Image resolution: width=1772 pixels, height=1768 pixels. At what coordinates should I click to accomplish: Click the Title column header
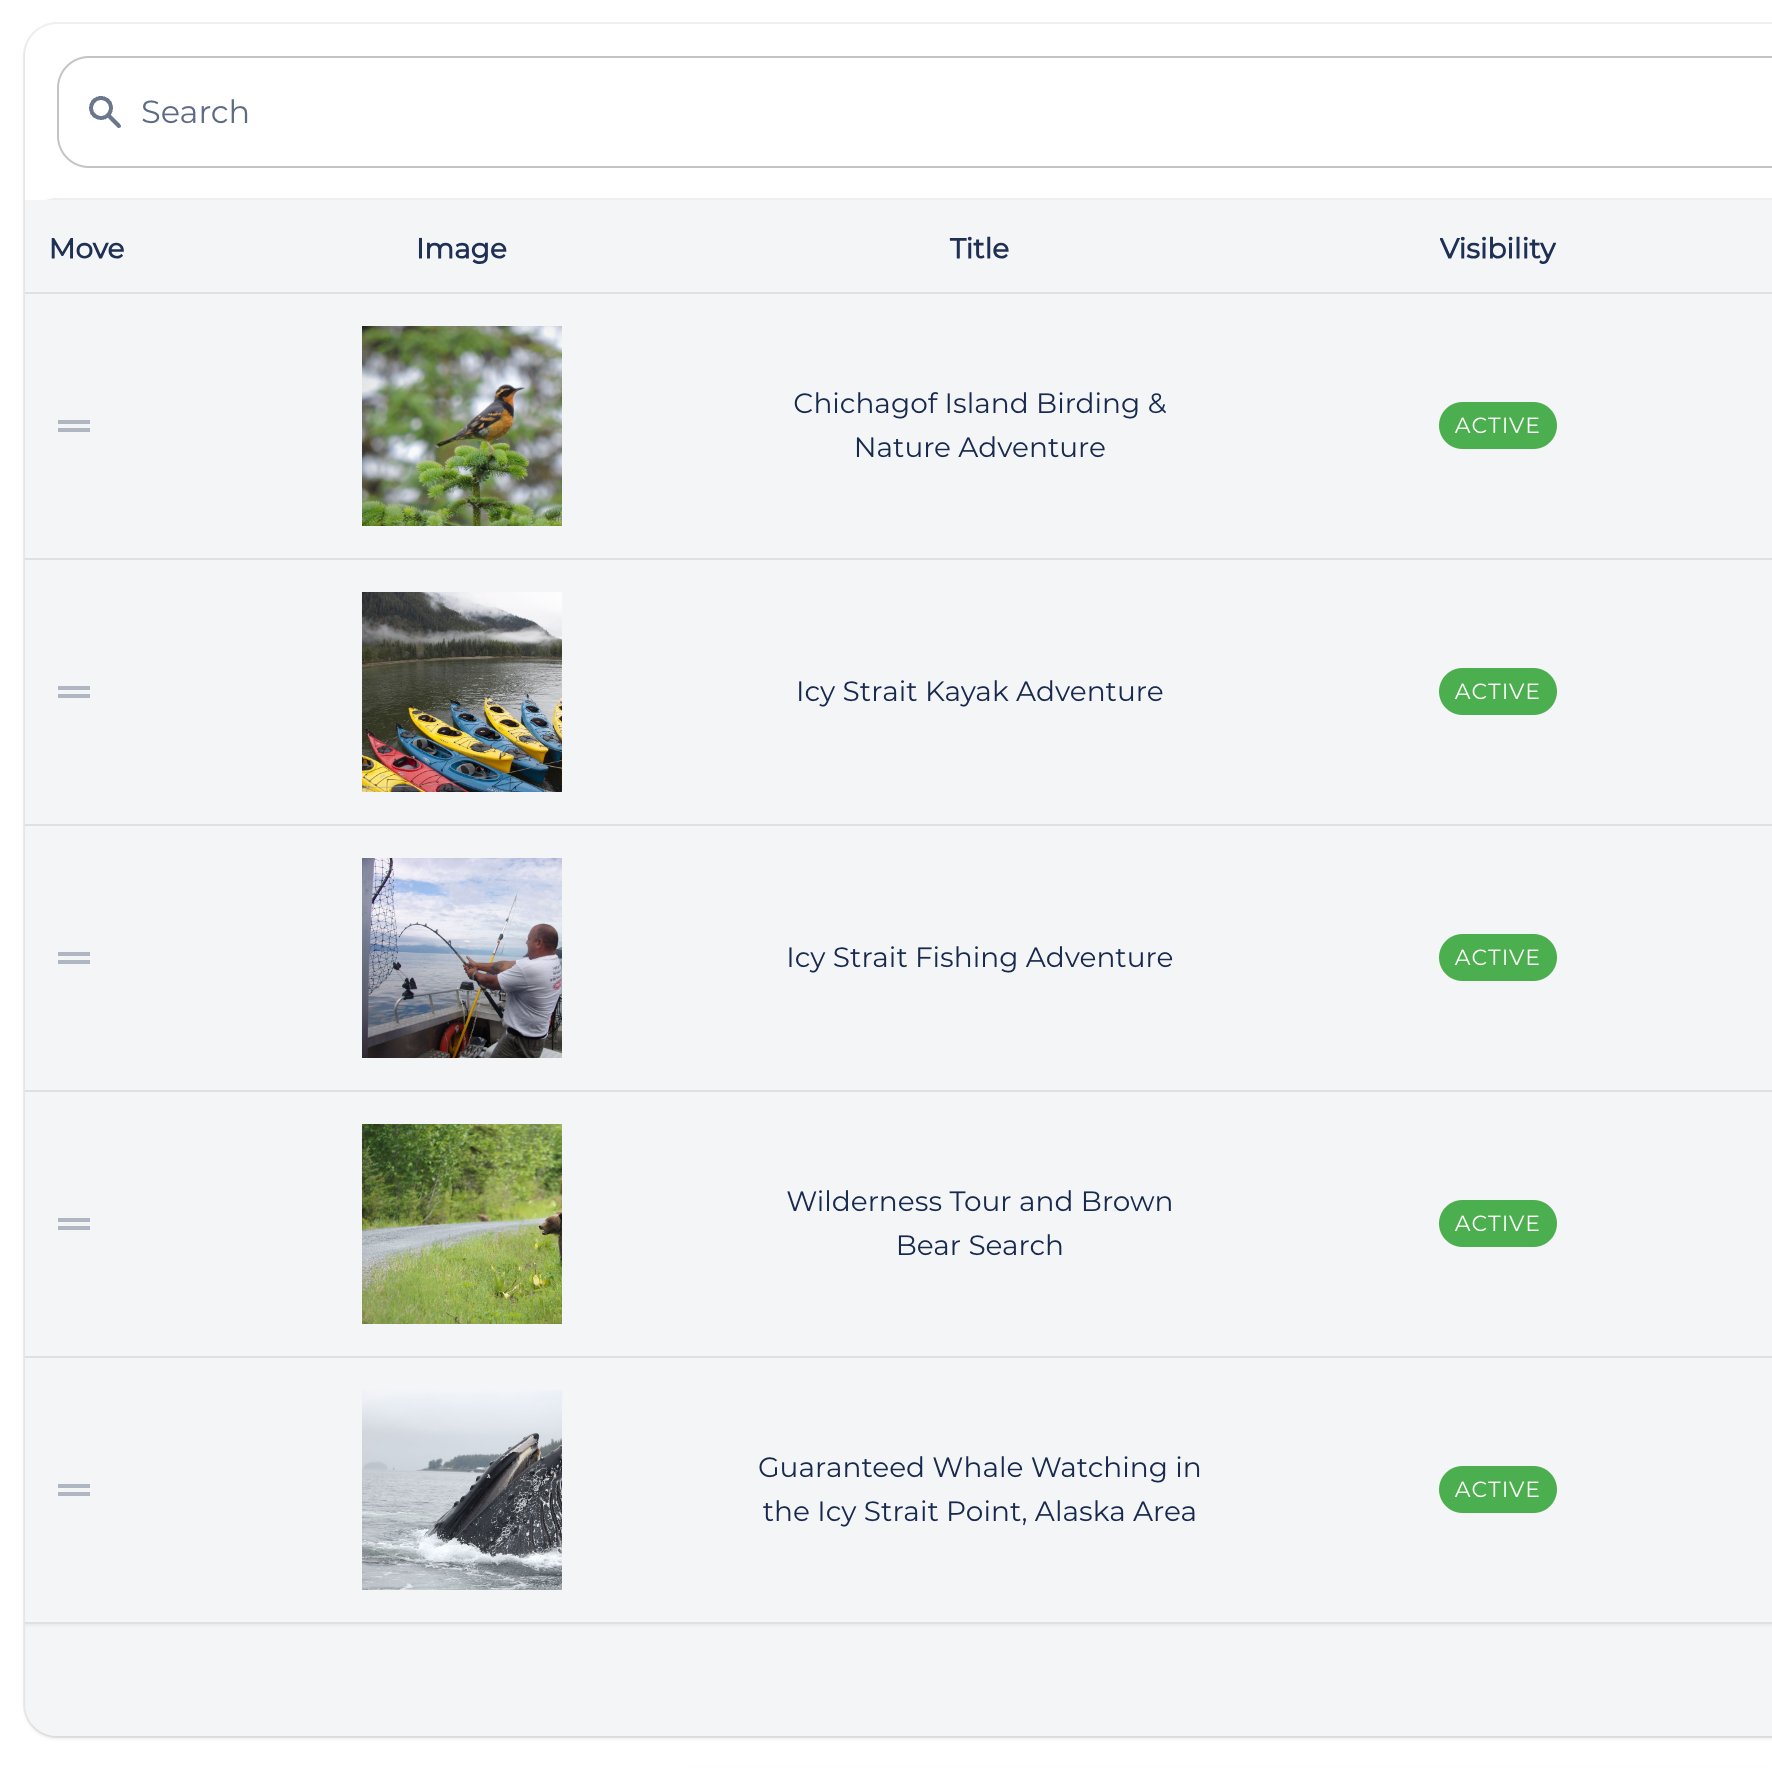tap(979, 248)
